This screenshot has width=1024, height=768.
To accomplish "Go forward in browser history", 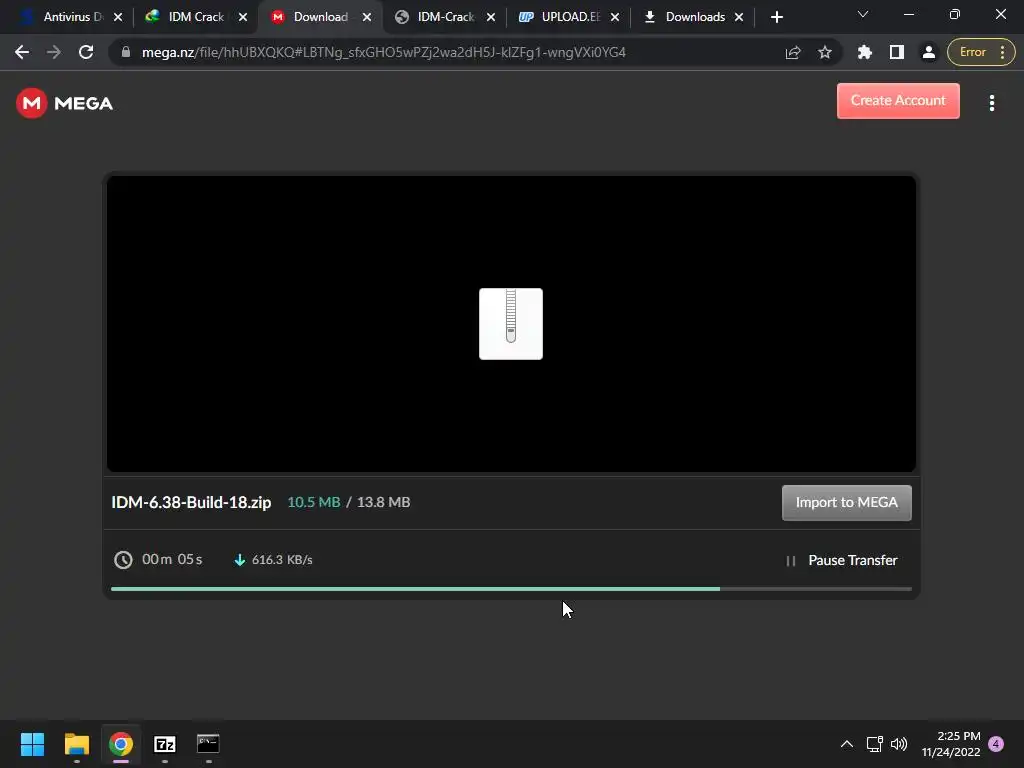I will 54,52.
